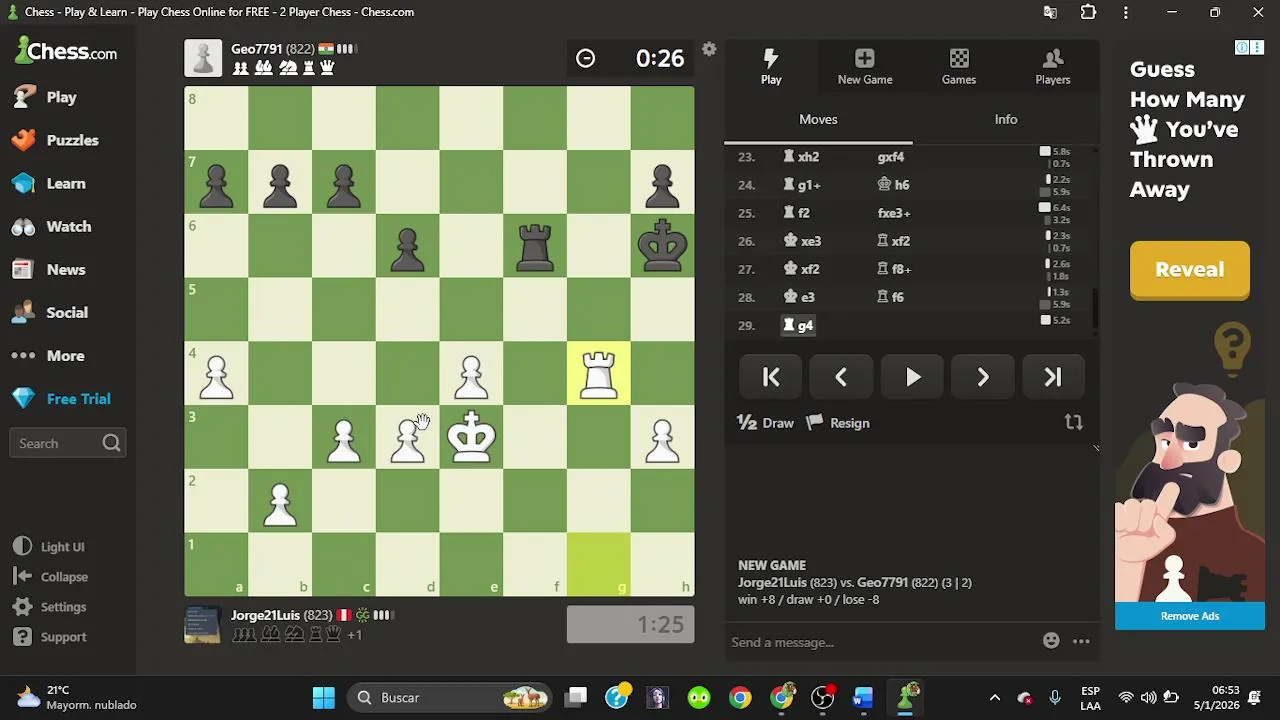Open the Chess.com home logo
The image size is (1280, 720).
pyautogui.click(x=66, y=51)
